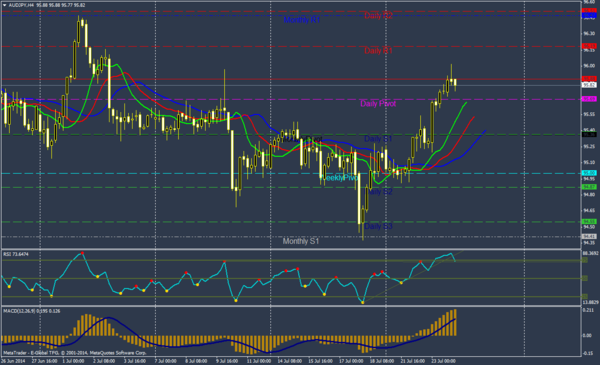Click the bottom RSI level marker box
The image size is (600, 365).
(x=585, y=296)
